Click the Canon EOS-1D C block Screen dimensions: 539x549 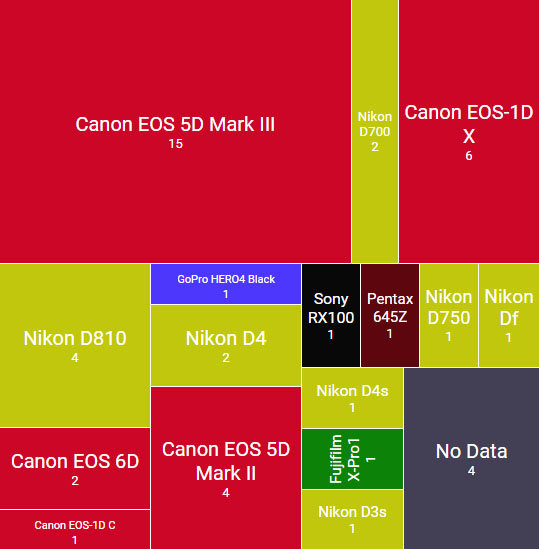[75, 529]
